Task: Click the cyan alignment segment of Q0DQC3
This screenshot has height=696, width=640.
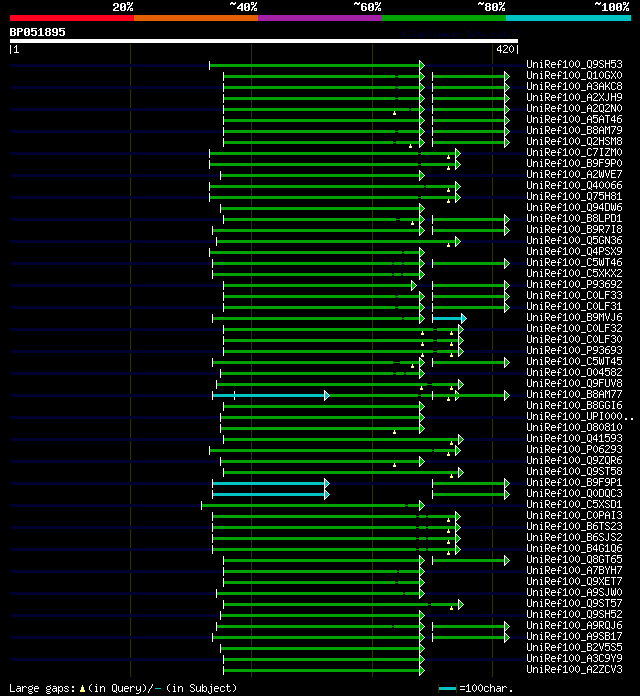Action: click(x=271, y=494)
